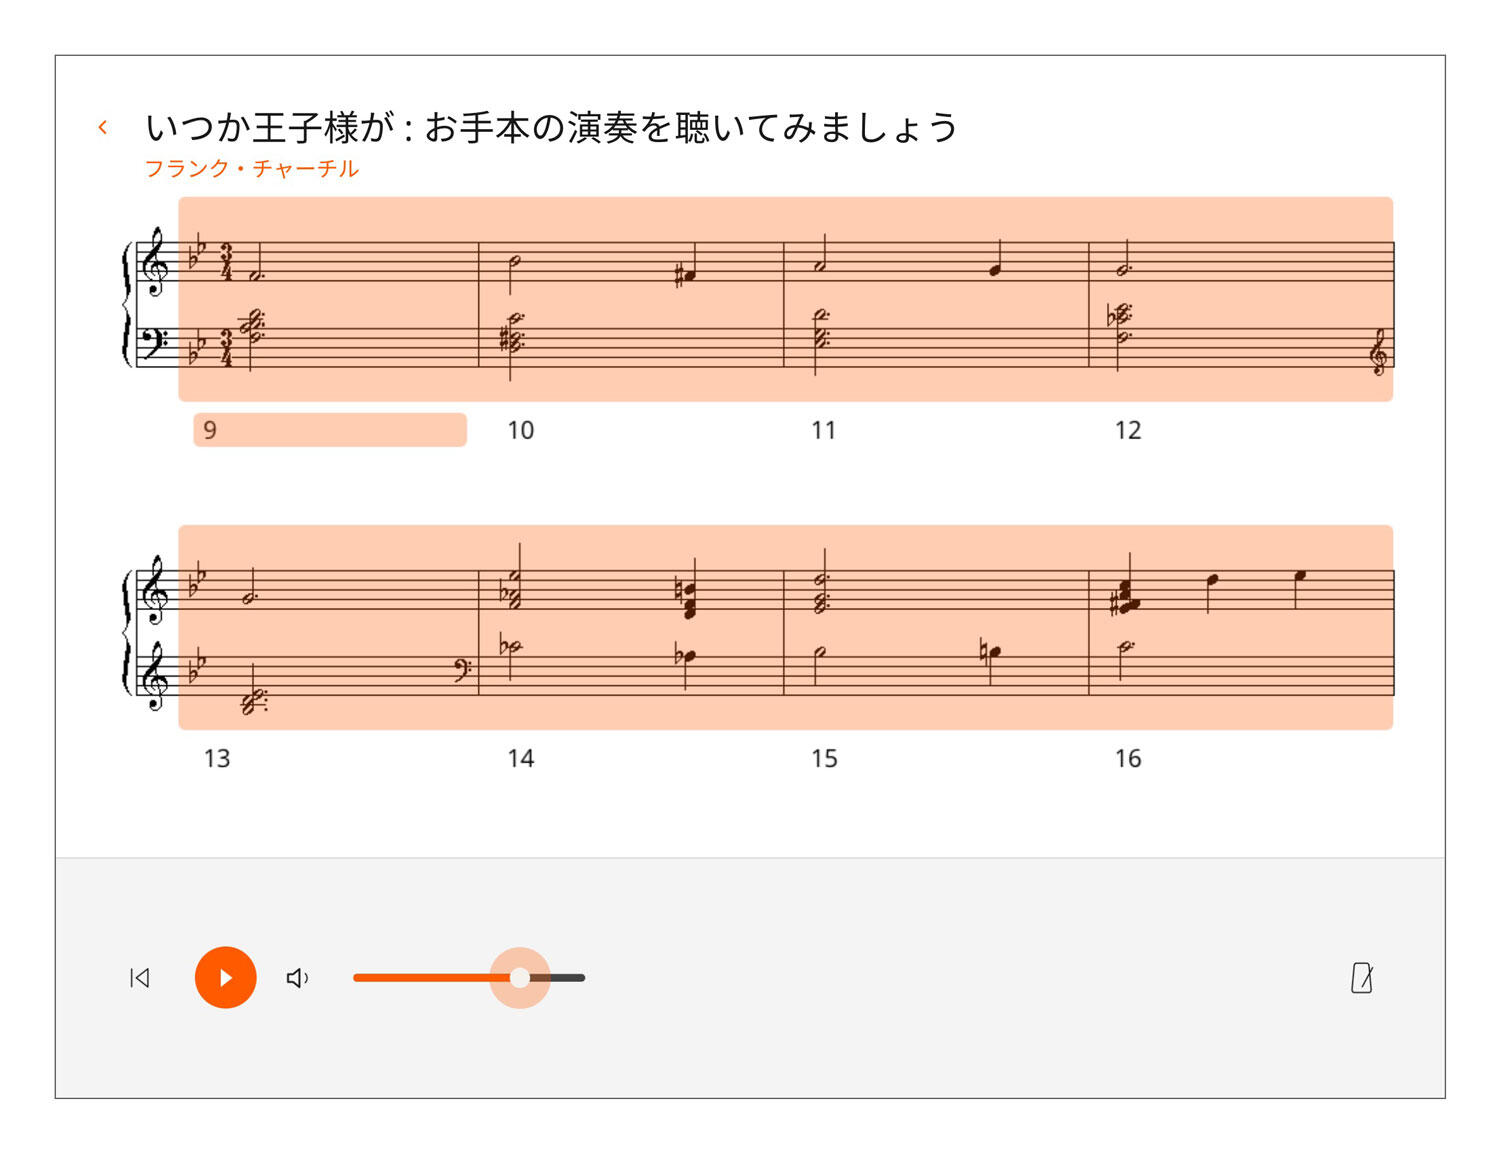
Task: Select measure number 15
Action: coord(824,758)
